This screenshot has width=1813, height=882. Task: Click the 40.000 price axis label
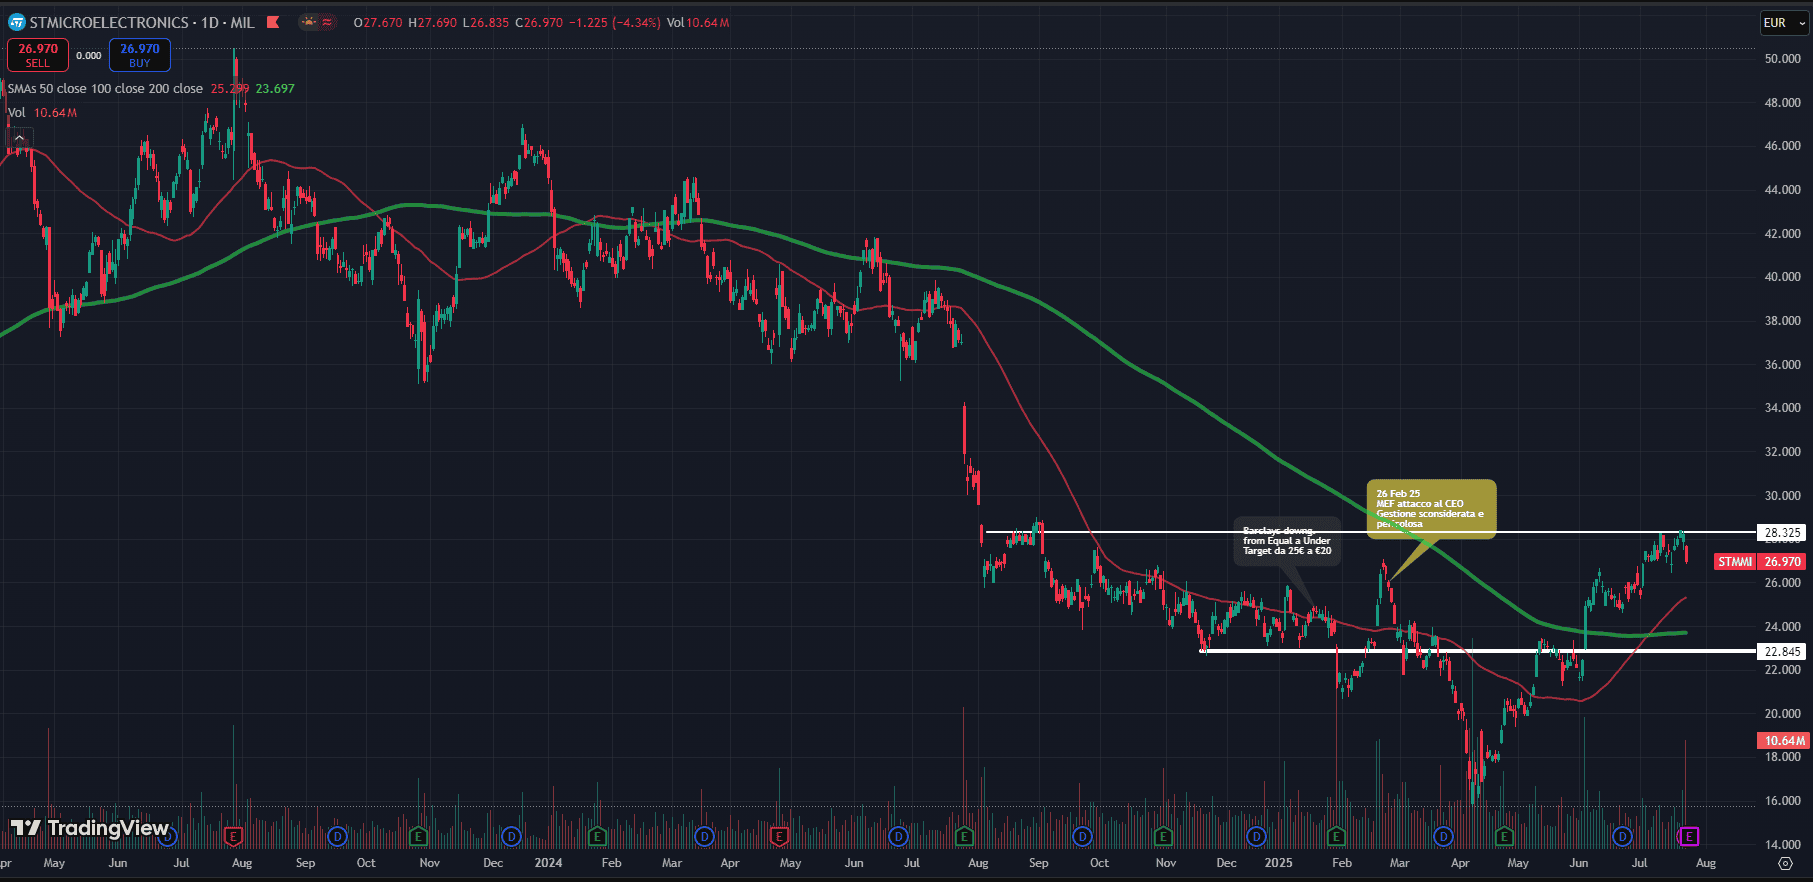[x=1782, y=277]
